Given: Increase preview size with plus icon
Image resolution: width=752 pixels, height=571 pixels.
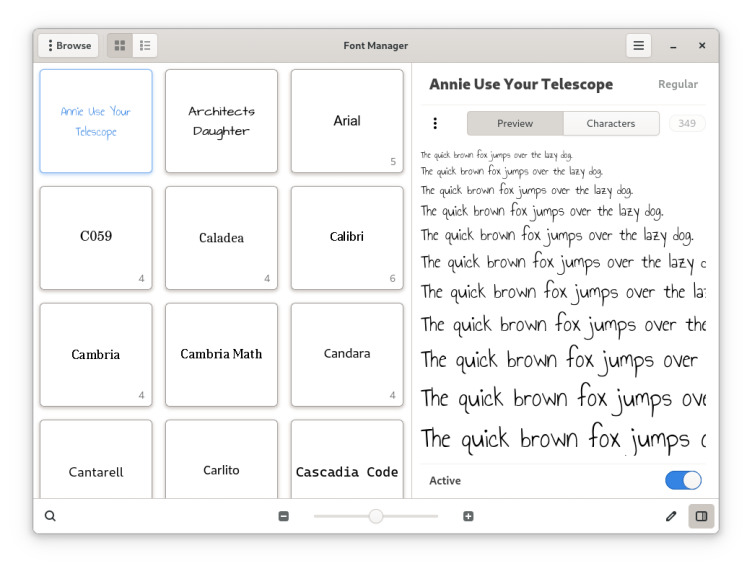Looking at the screenshot, I should pos(468,516).
